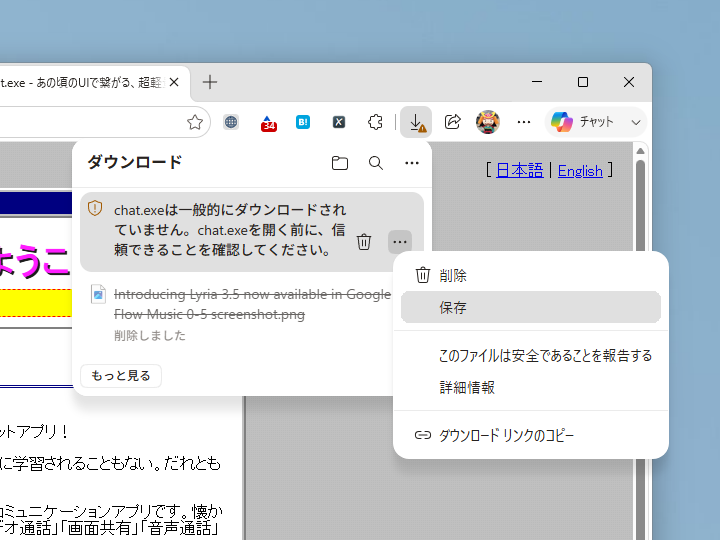Click the shield warning icon for chat.exe

[95, 208]
